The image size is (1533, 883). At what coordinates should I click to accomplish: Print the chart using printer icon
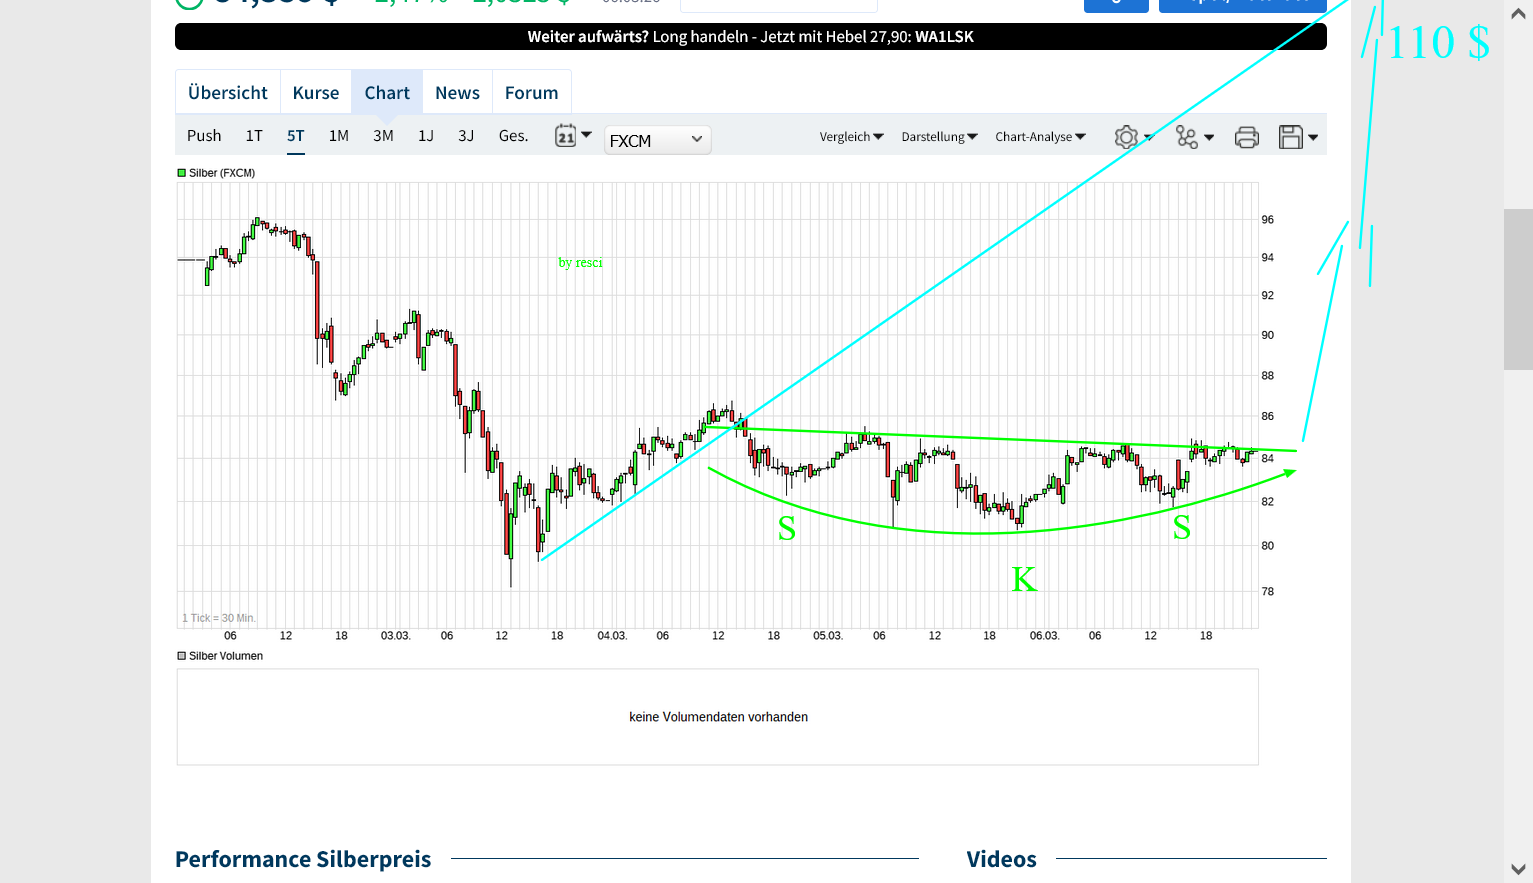pyautogui.click(x=1246, y=137)
